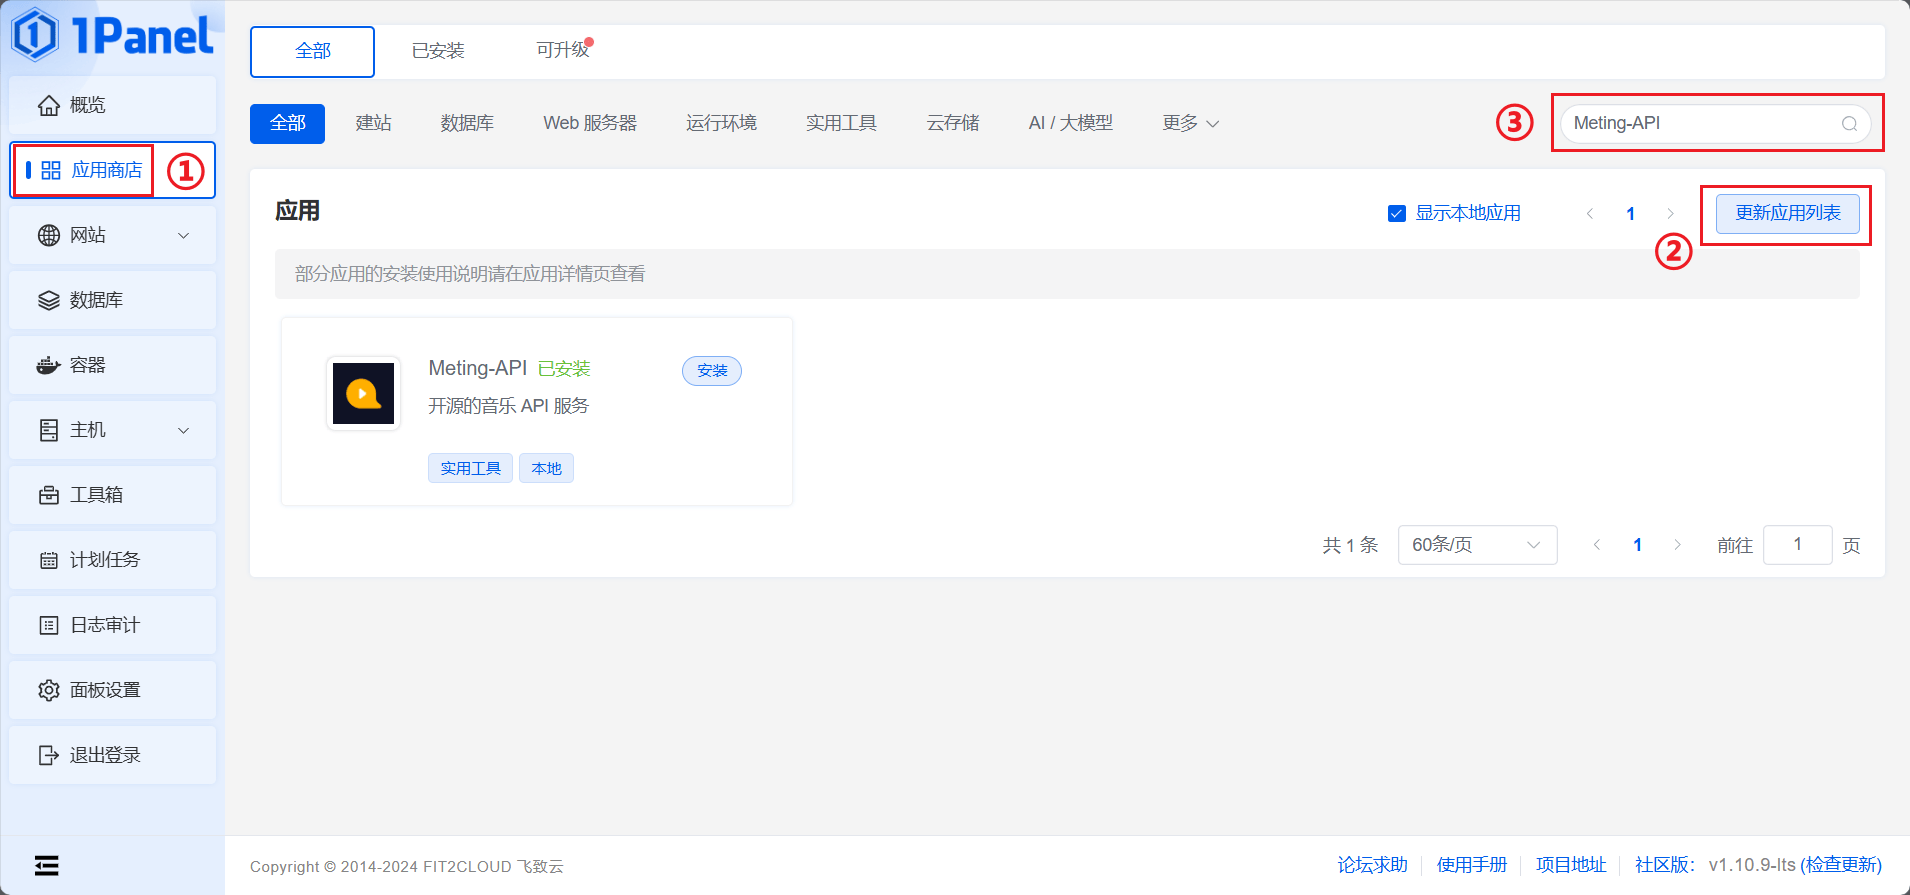Open the Meting-API app thumbnail
The height and width of the screenshot is (895, 1910).
[363, 393]
